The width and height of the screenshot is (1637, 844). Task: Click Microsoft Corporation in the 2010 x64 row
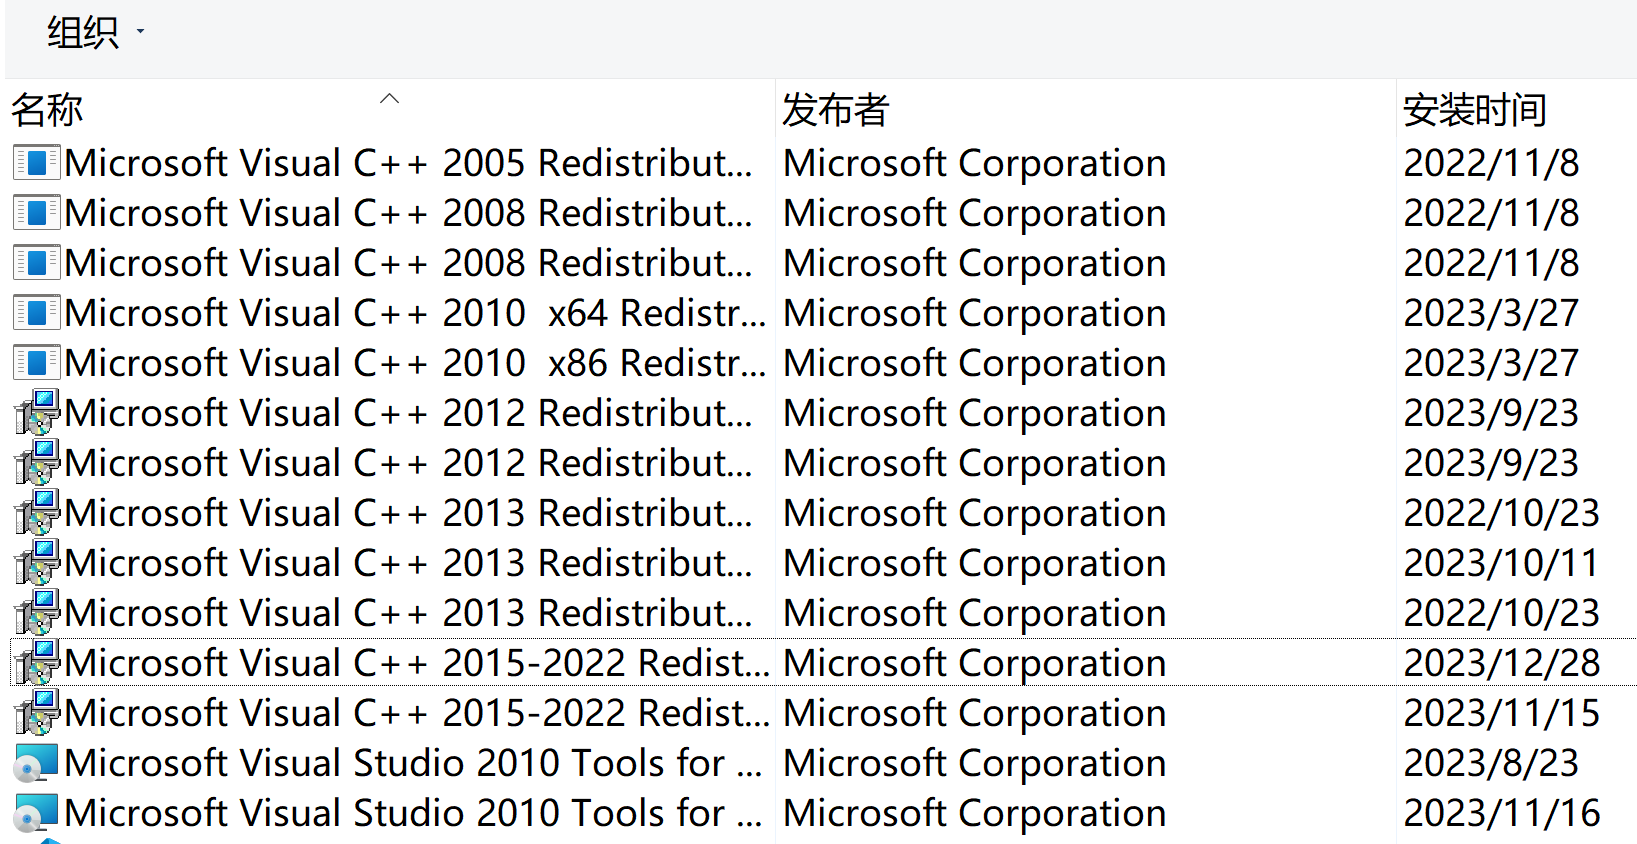pos(975,313)
